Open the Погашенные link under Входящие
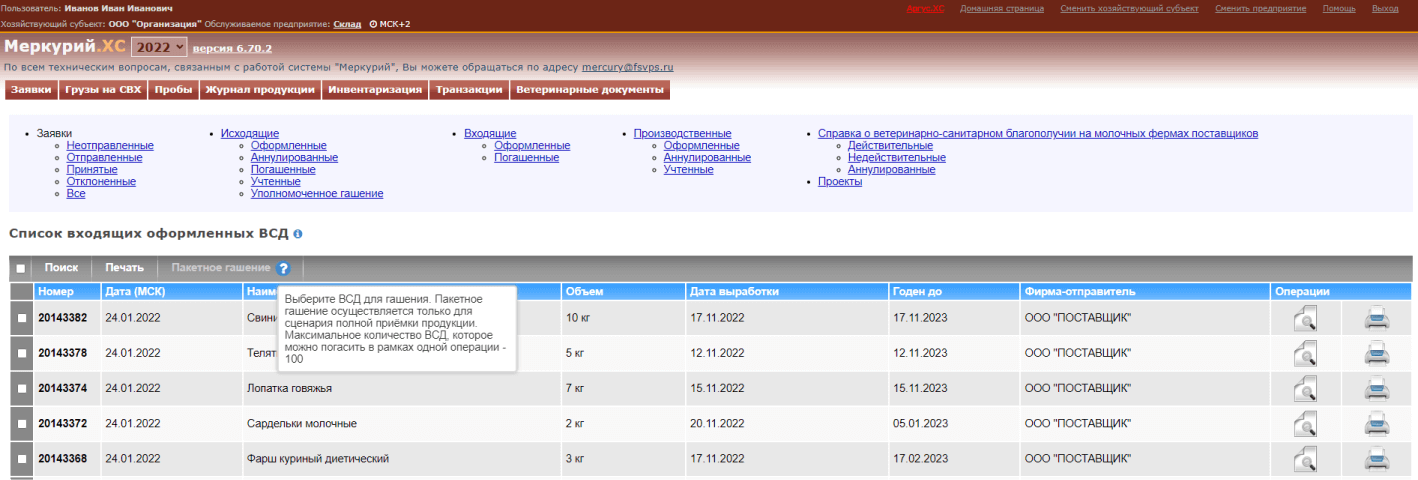Viewport: 1418px width, 480px height. [x=526, y=158]
